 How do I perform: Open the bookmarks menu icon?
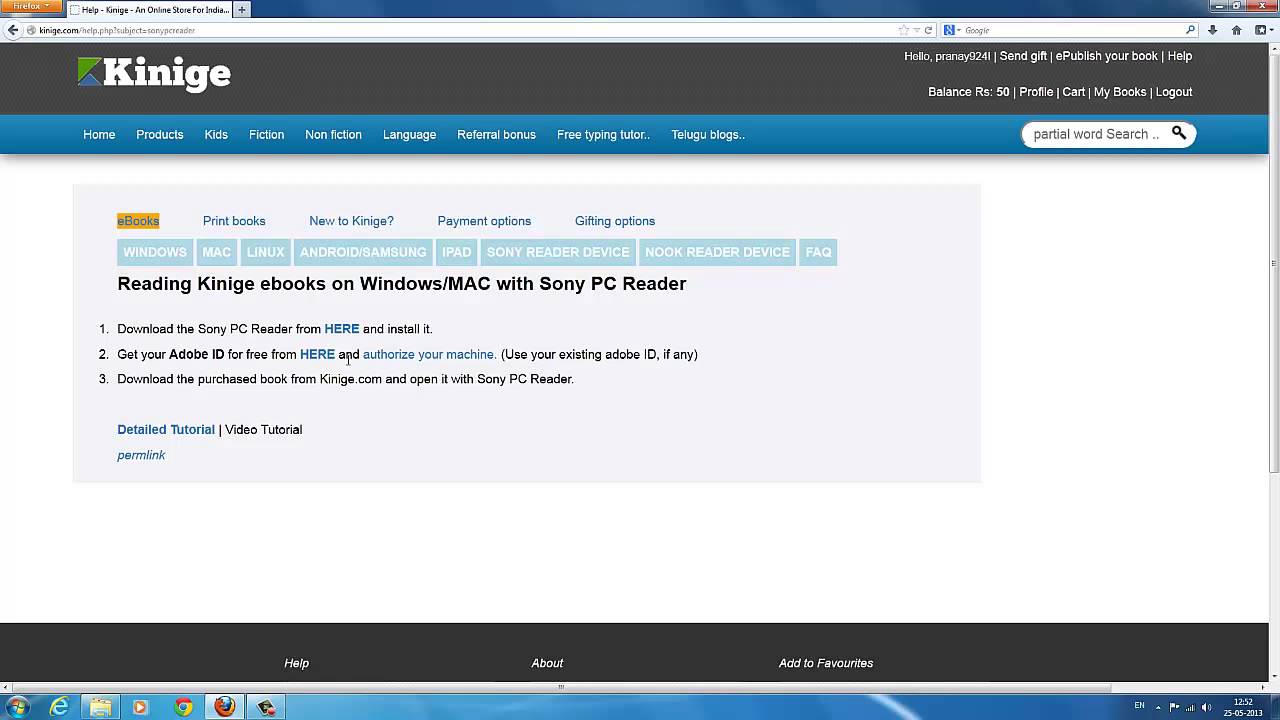pyautogui.click(x=1260, y=30)
